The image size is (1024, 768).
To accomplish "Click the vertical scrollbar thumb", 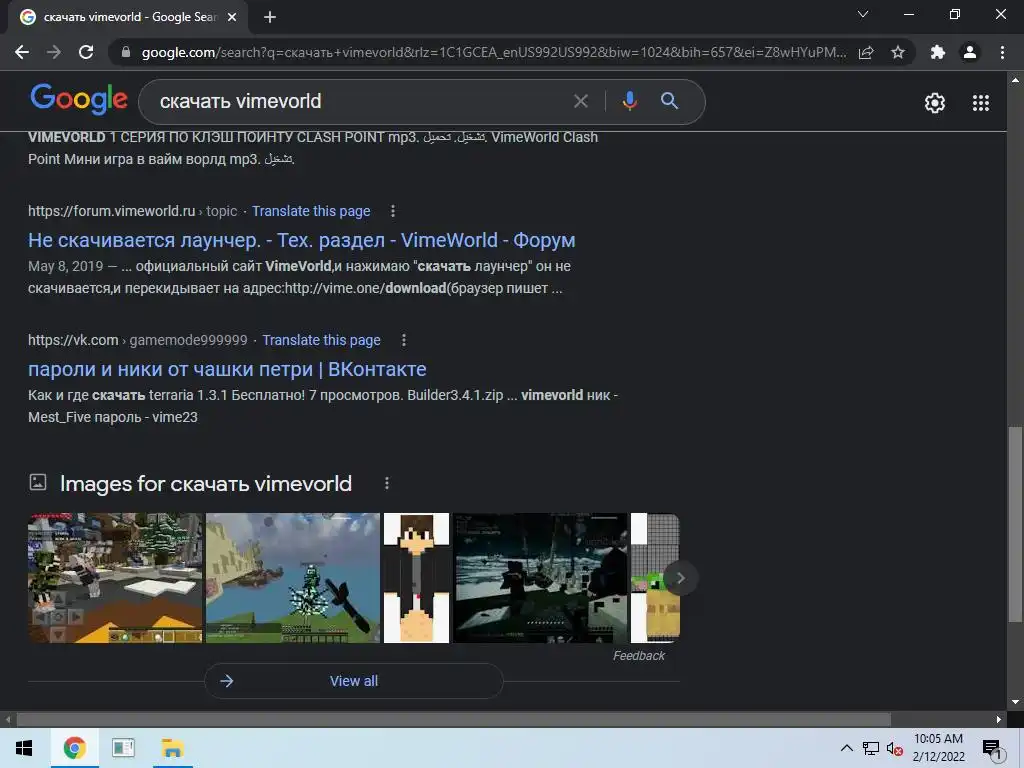I will pyautogui.click(x=1015, y=524).
